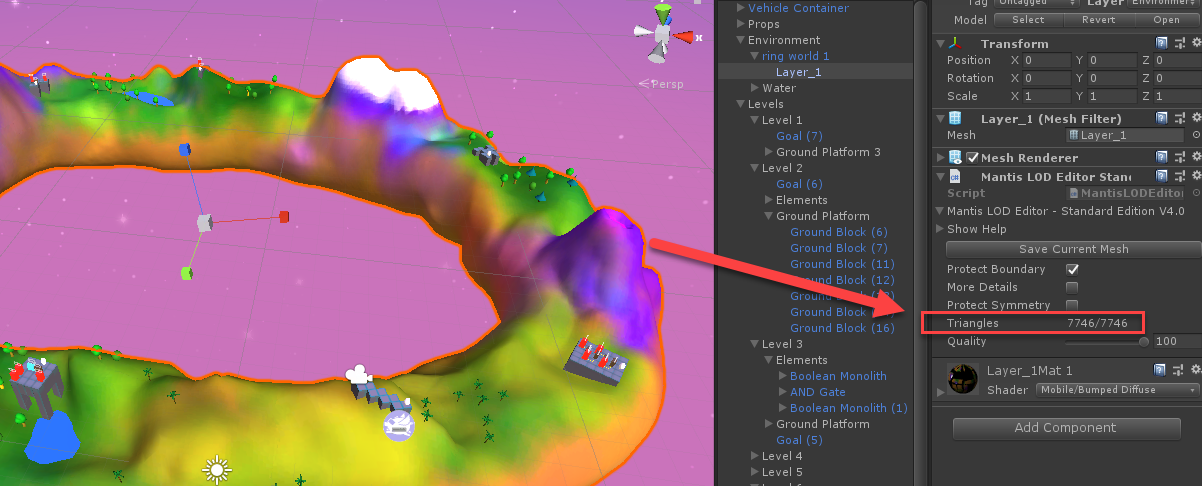
Task: Select ring world 1 in hierarchy
Action: (796, 56)
